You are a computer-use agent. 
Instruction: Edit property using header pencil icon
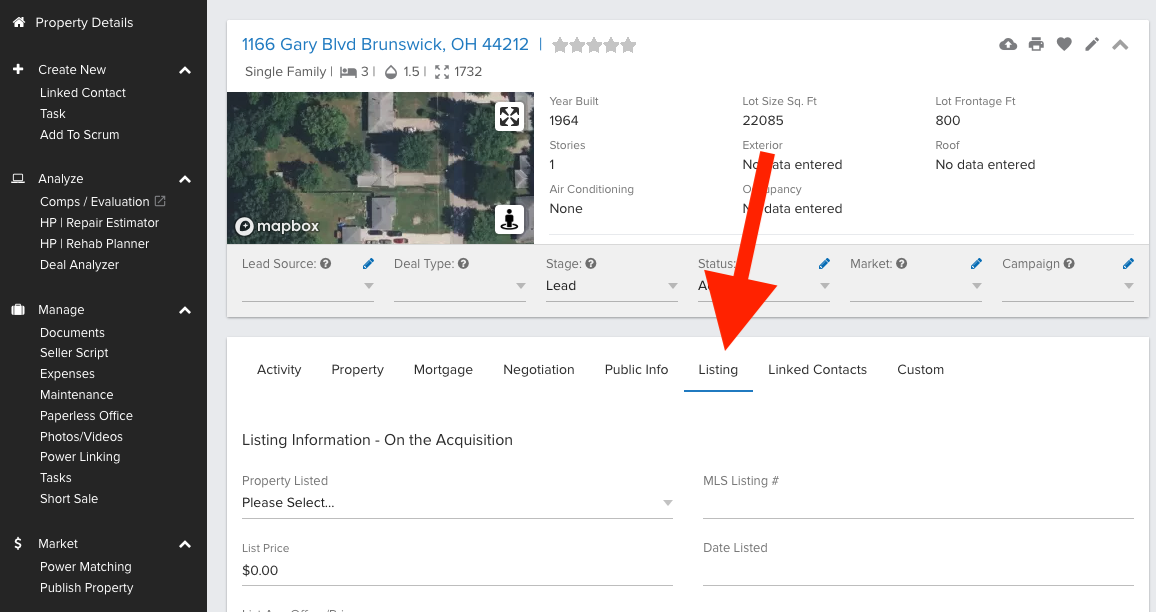pos(1092,44)
